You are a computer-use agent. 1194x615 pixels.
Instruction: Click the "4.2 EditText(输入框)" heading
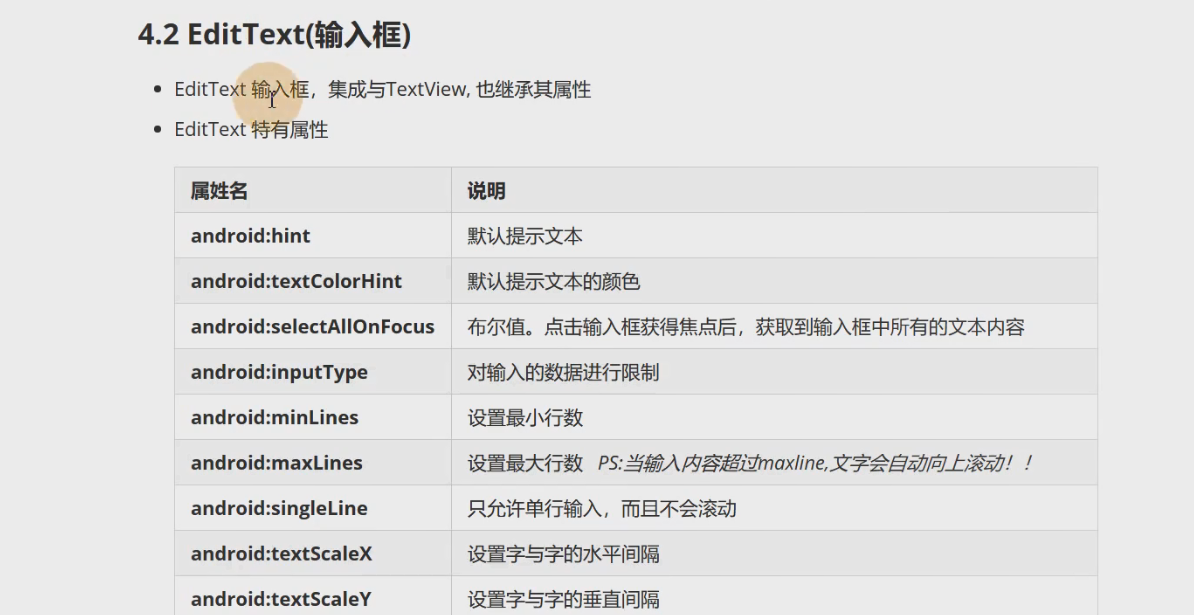(x=274, y=35)
